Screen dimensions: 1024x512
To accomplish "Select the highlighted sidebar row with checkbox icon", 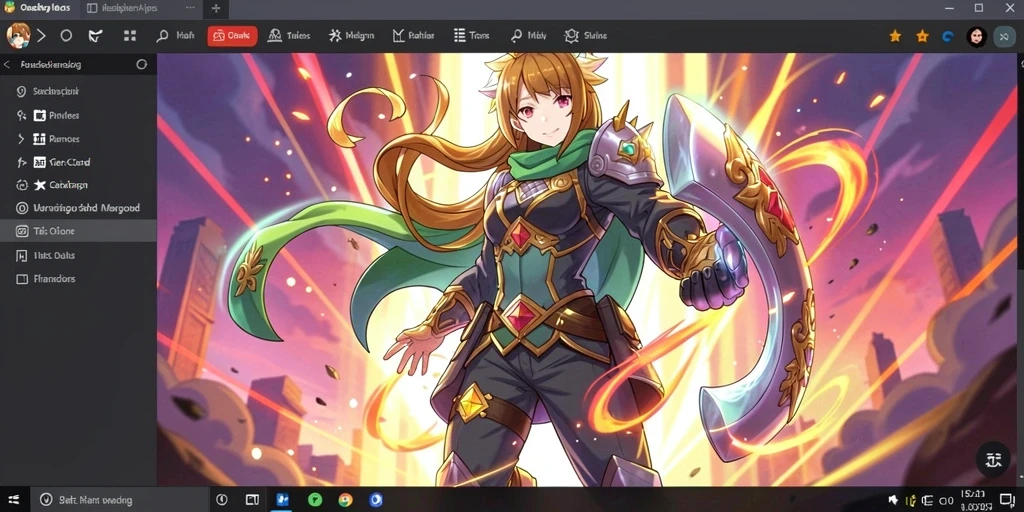I will (78, 231).
